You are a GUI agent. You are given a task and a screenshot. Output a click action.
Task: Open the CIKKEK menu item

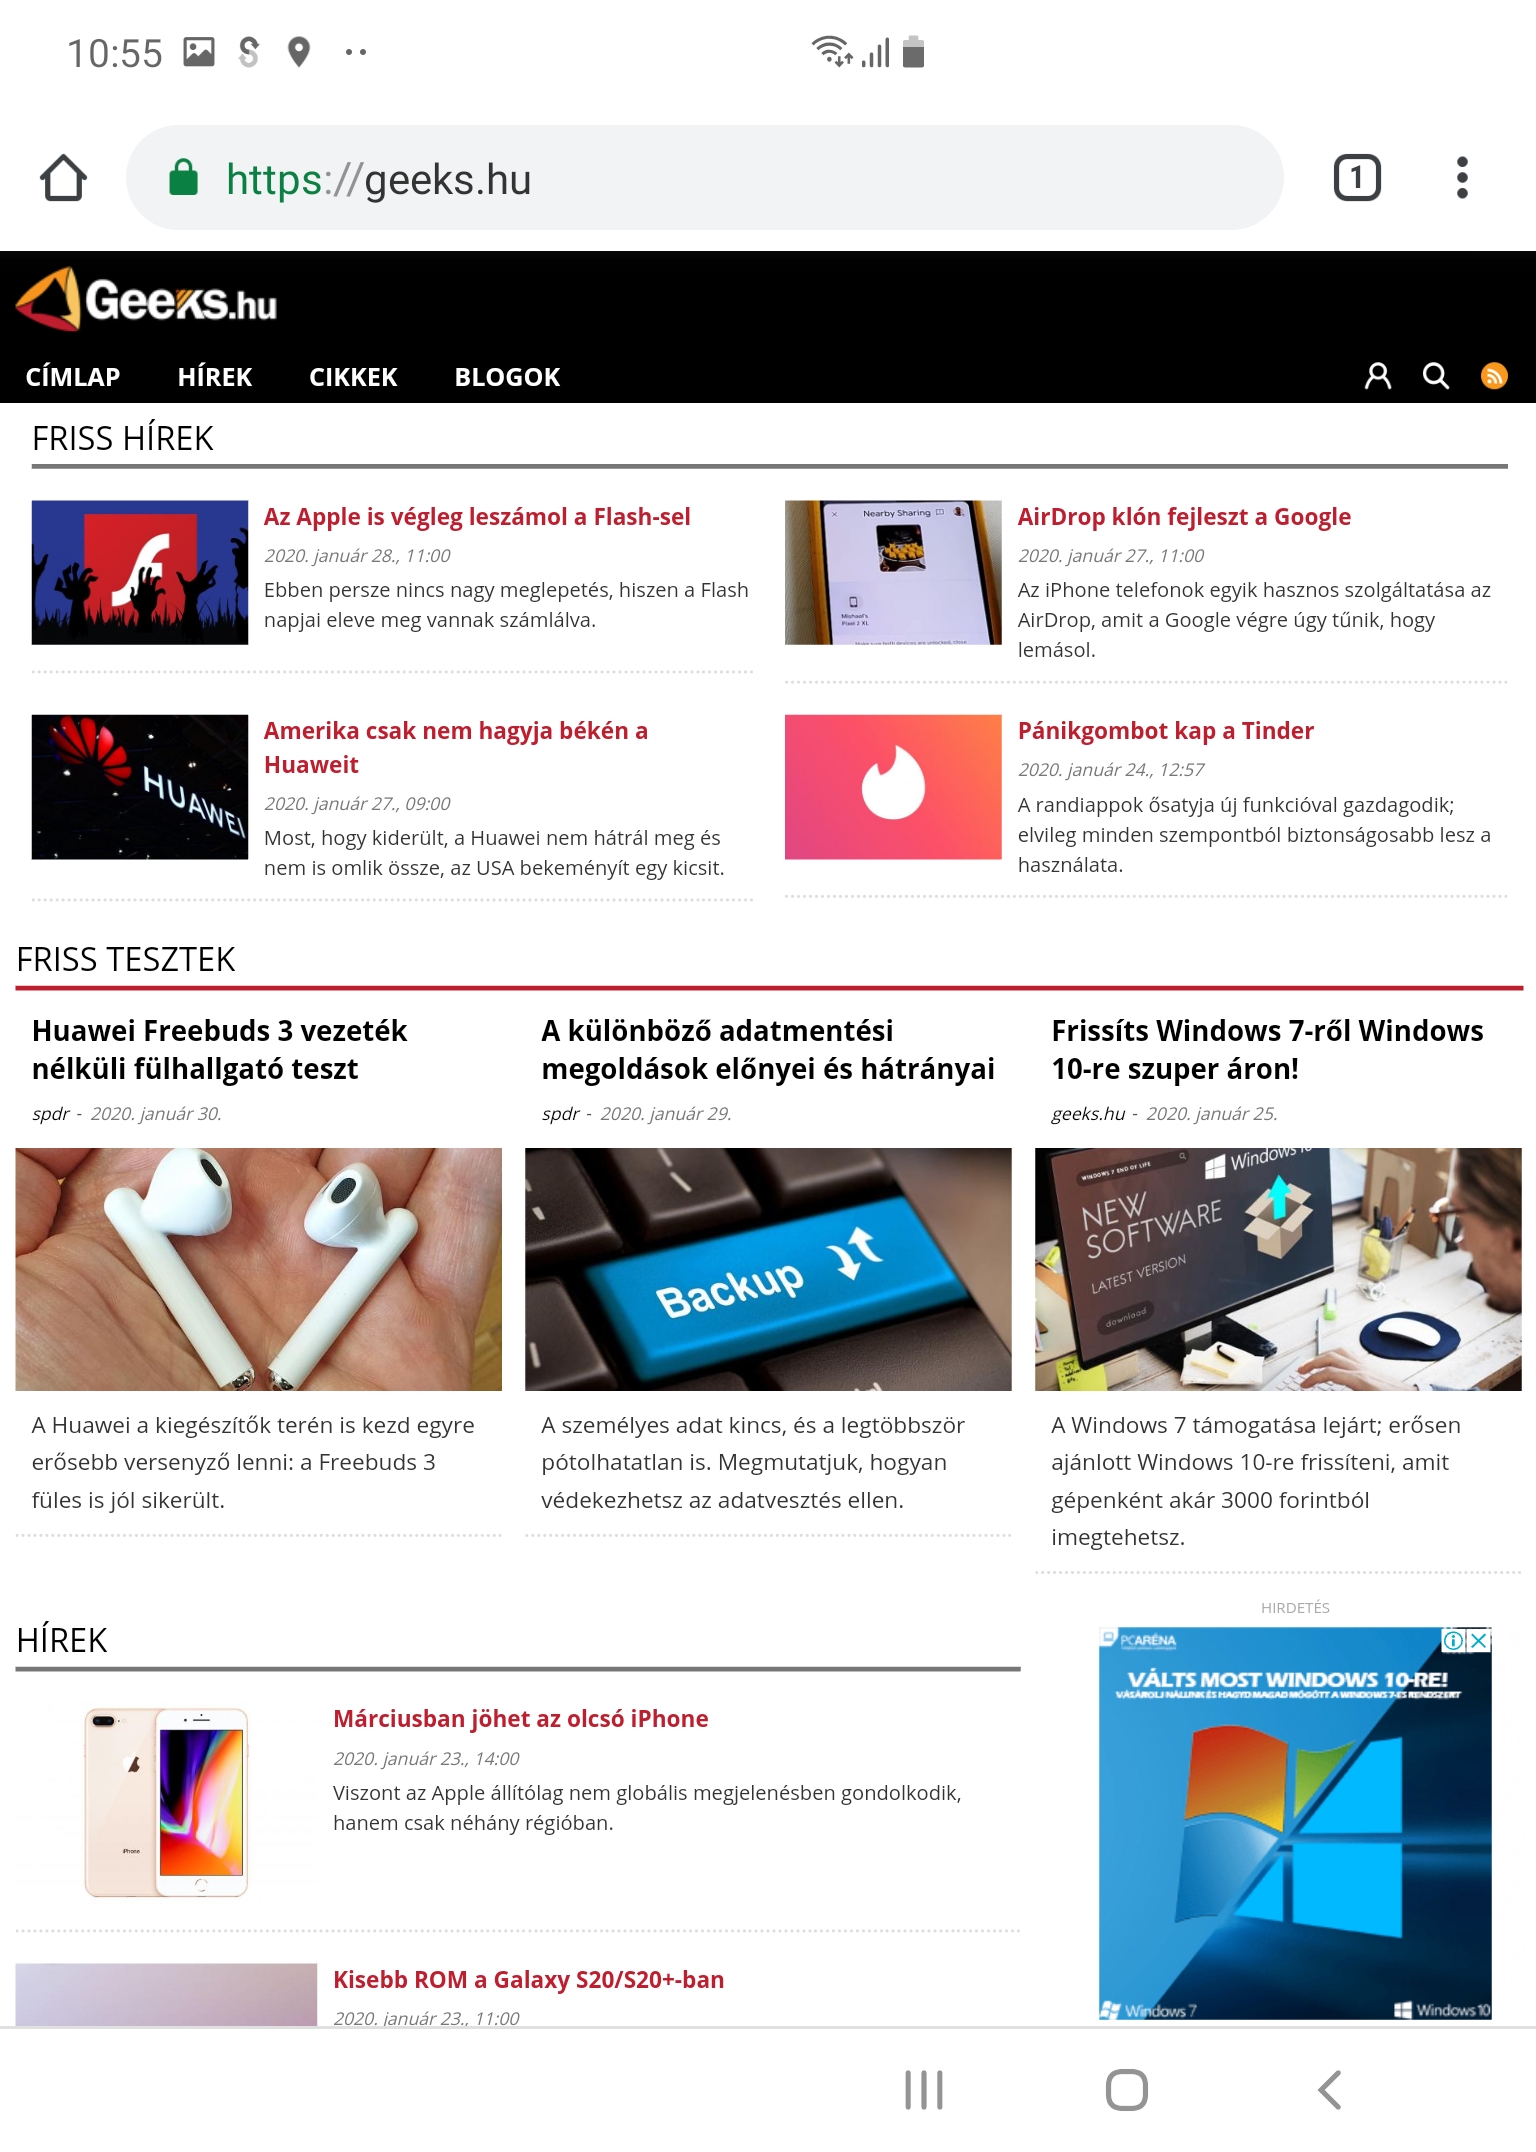pos(353,377)
